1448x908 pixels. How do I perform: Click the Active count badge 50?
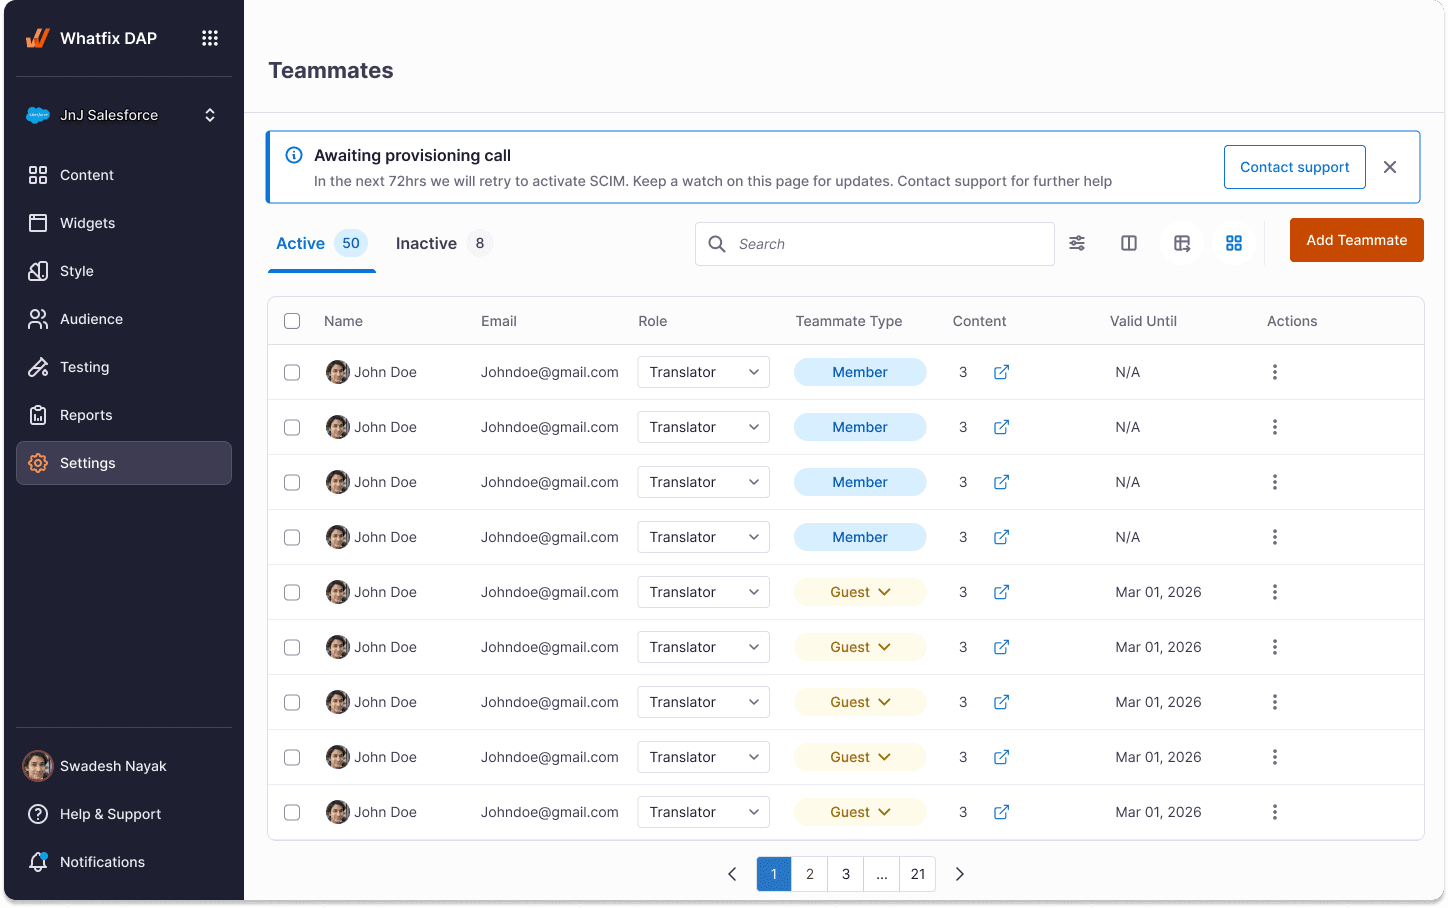(351, 243)
